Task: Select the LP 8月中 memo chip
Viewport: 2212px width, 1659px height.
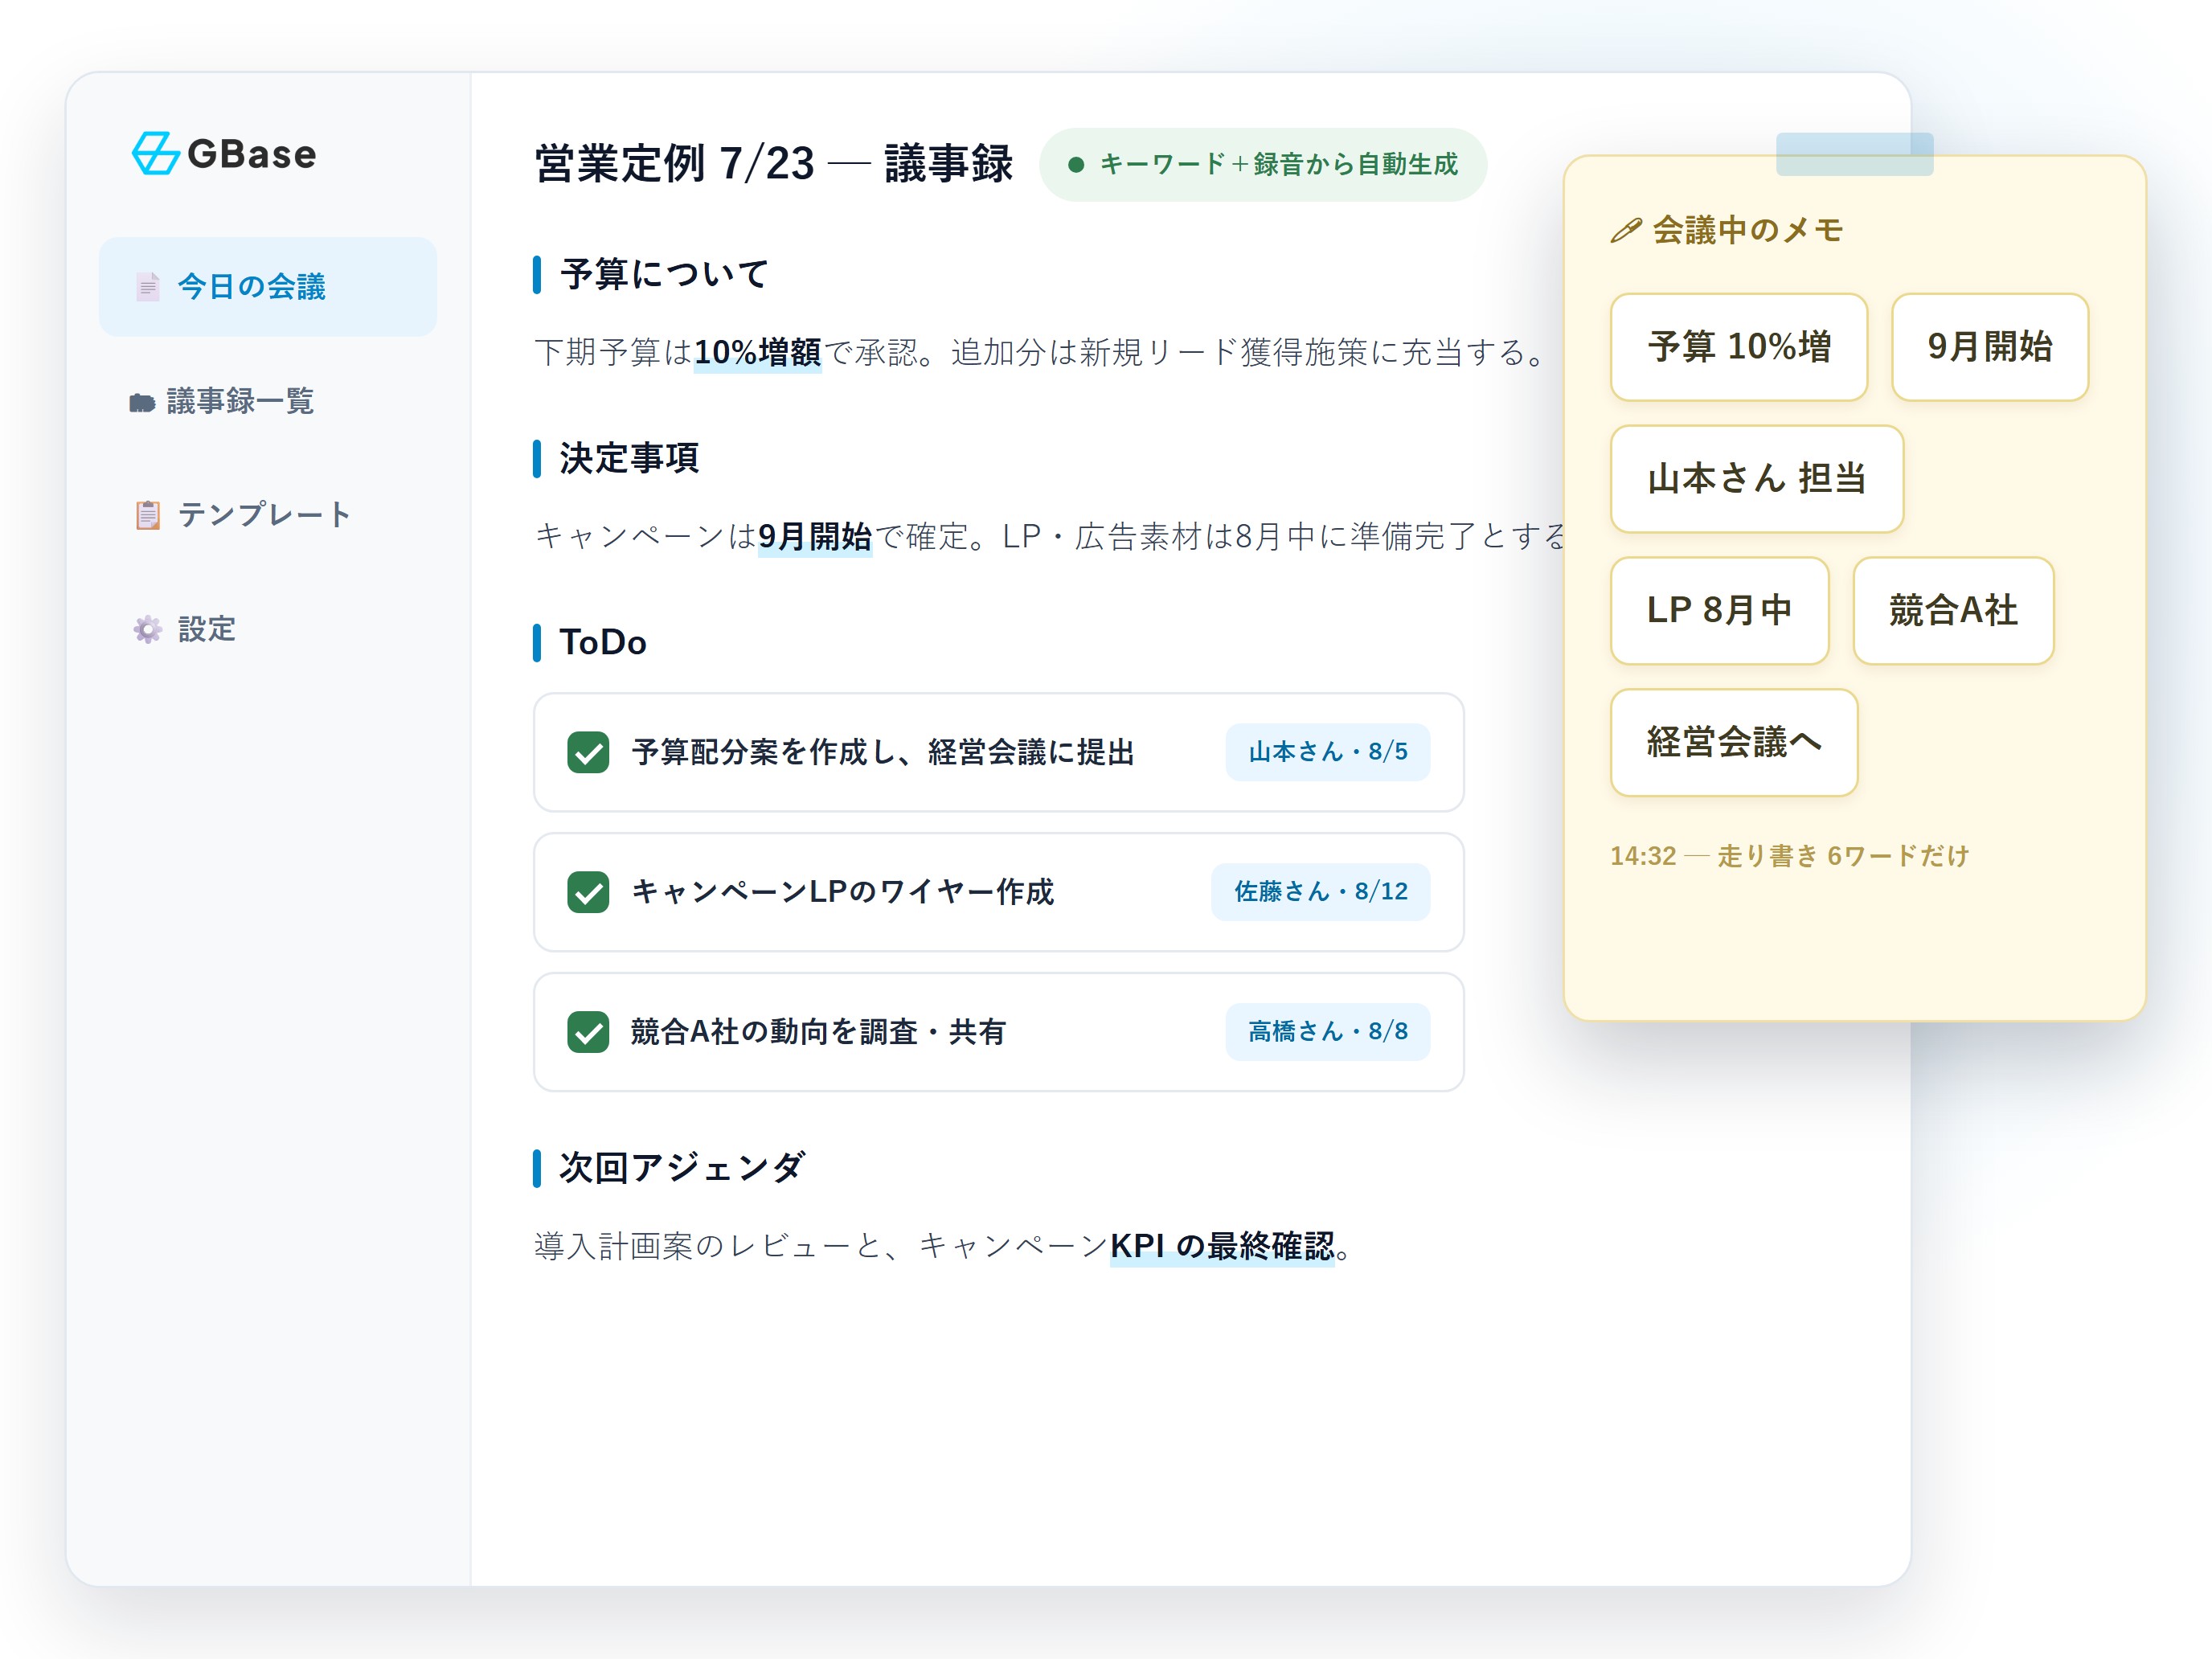Action: pyautogui.click(x=1720, y=611)
